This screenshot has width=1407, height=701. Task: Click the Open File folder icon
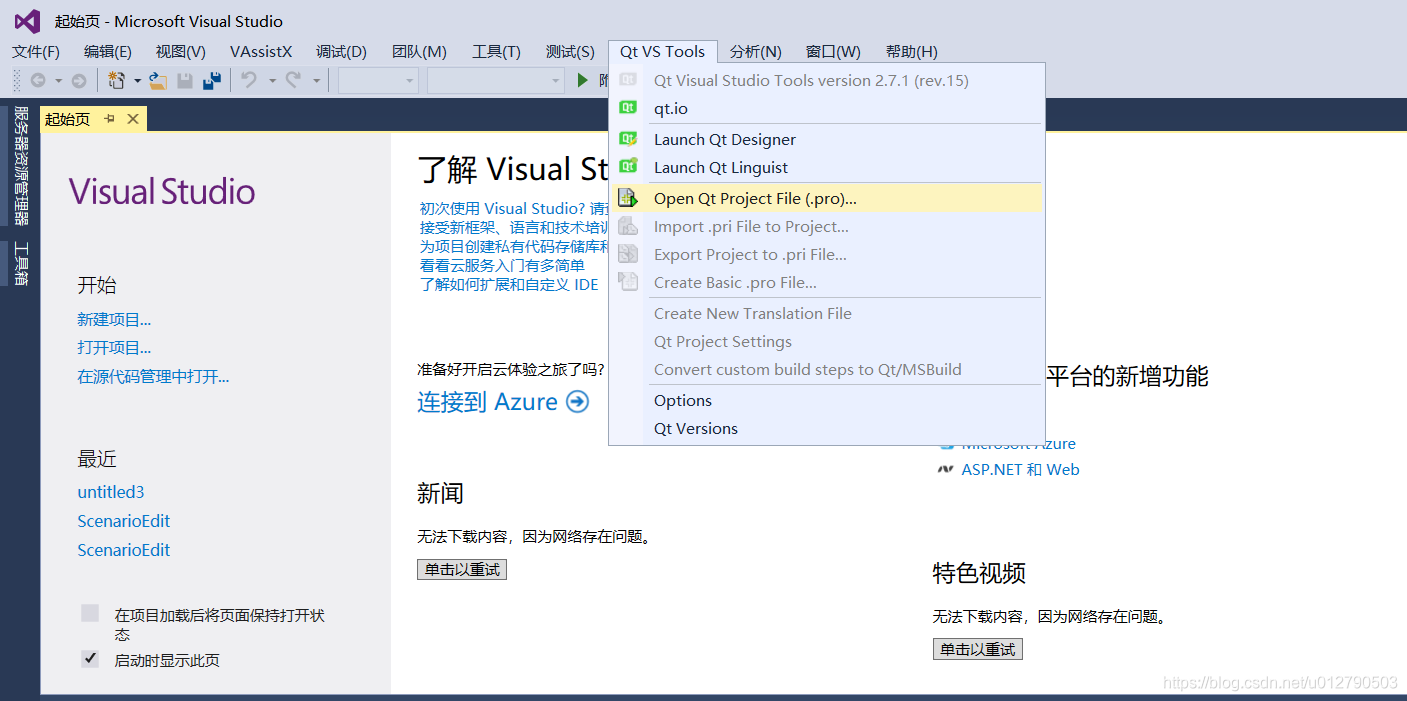[x=158, y=81]
